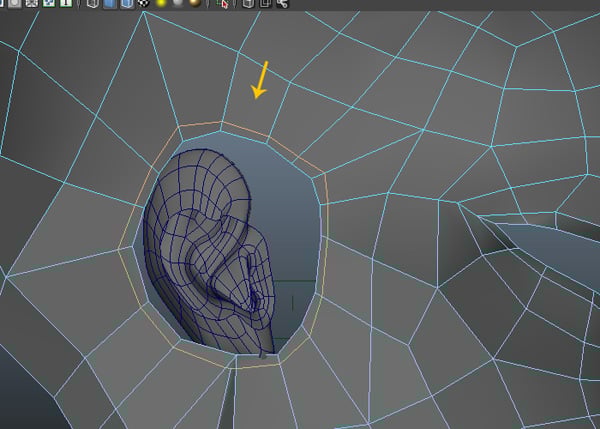Click the last connected-nodes toolbar icon

pos(281,4)
